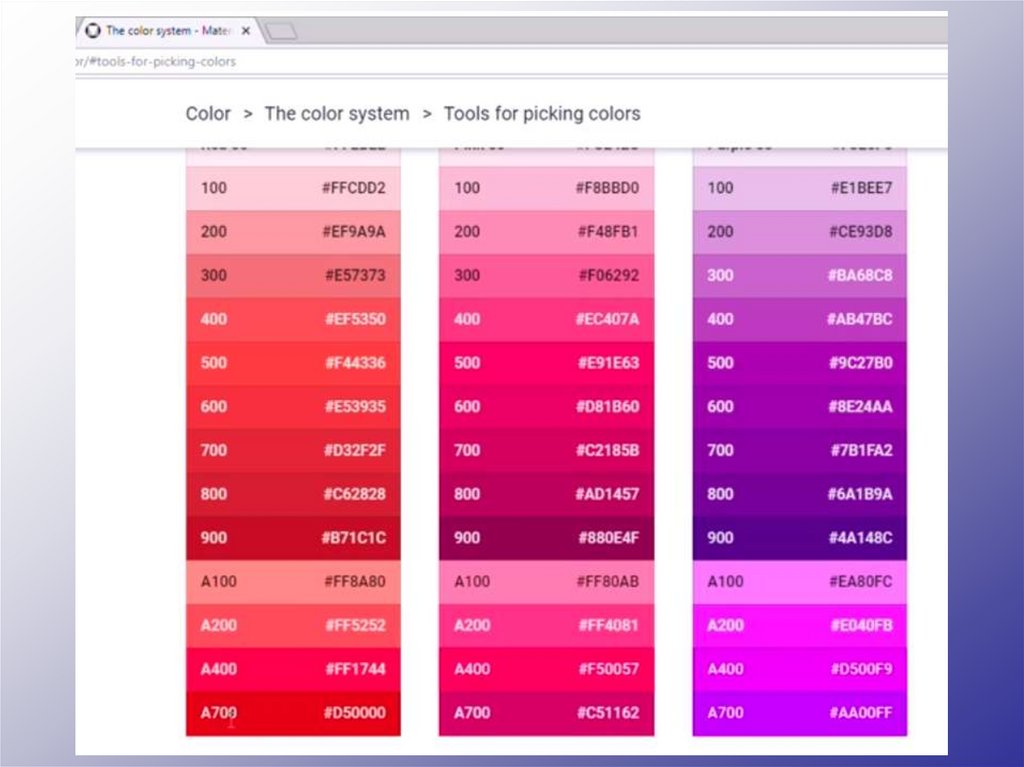The width and height of the screenshot is (1024, 767).
Task: Select the color system browser tab
Action: pos(168,31)
